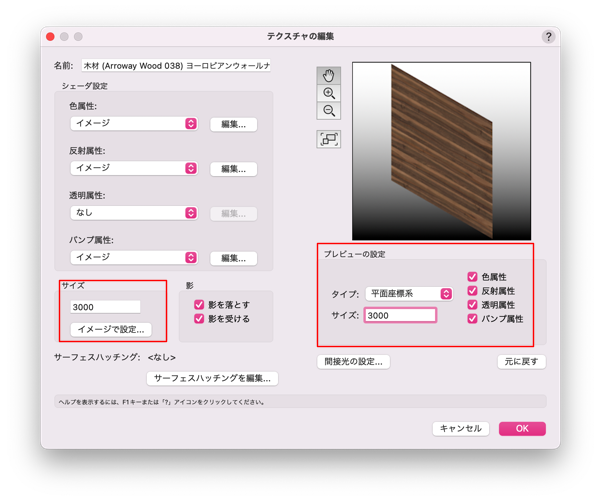Viewport: 600px width, 502px height.
Task: Click the preview サイズ input field
Action: (x=400, y=315)
